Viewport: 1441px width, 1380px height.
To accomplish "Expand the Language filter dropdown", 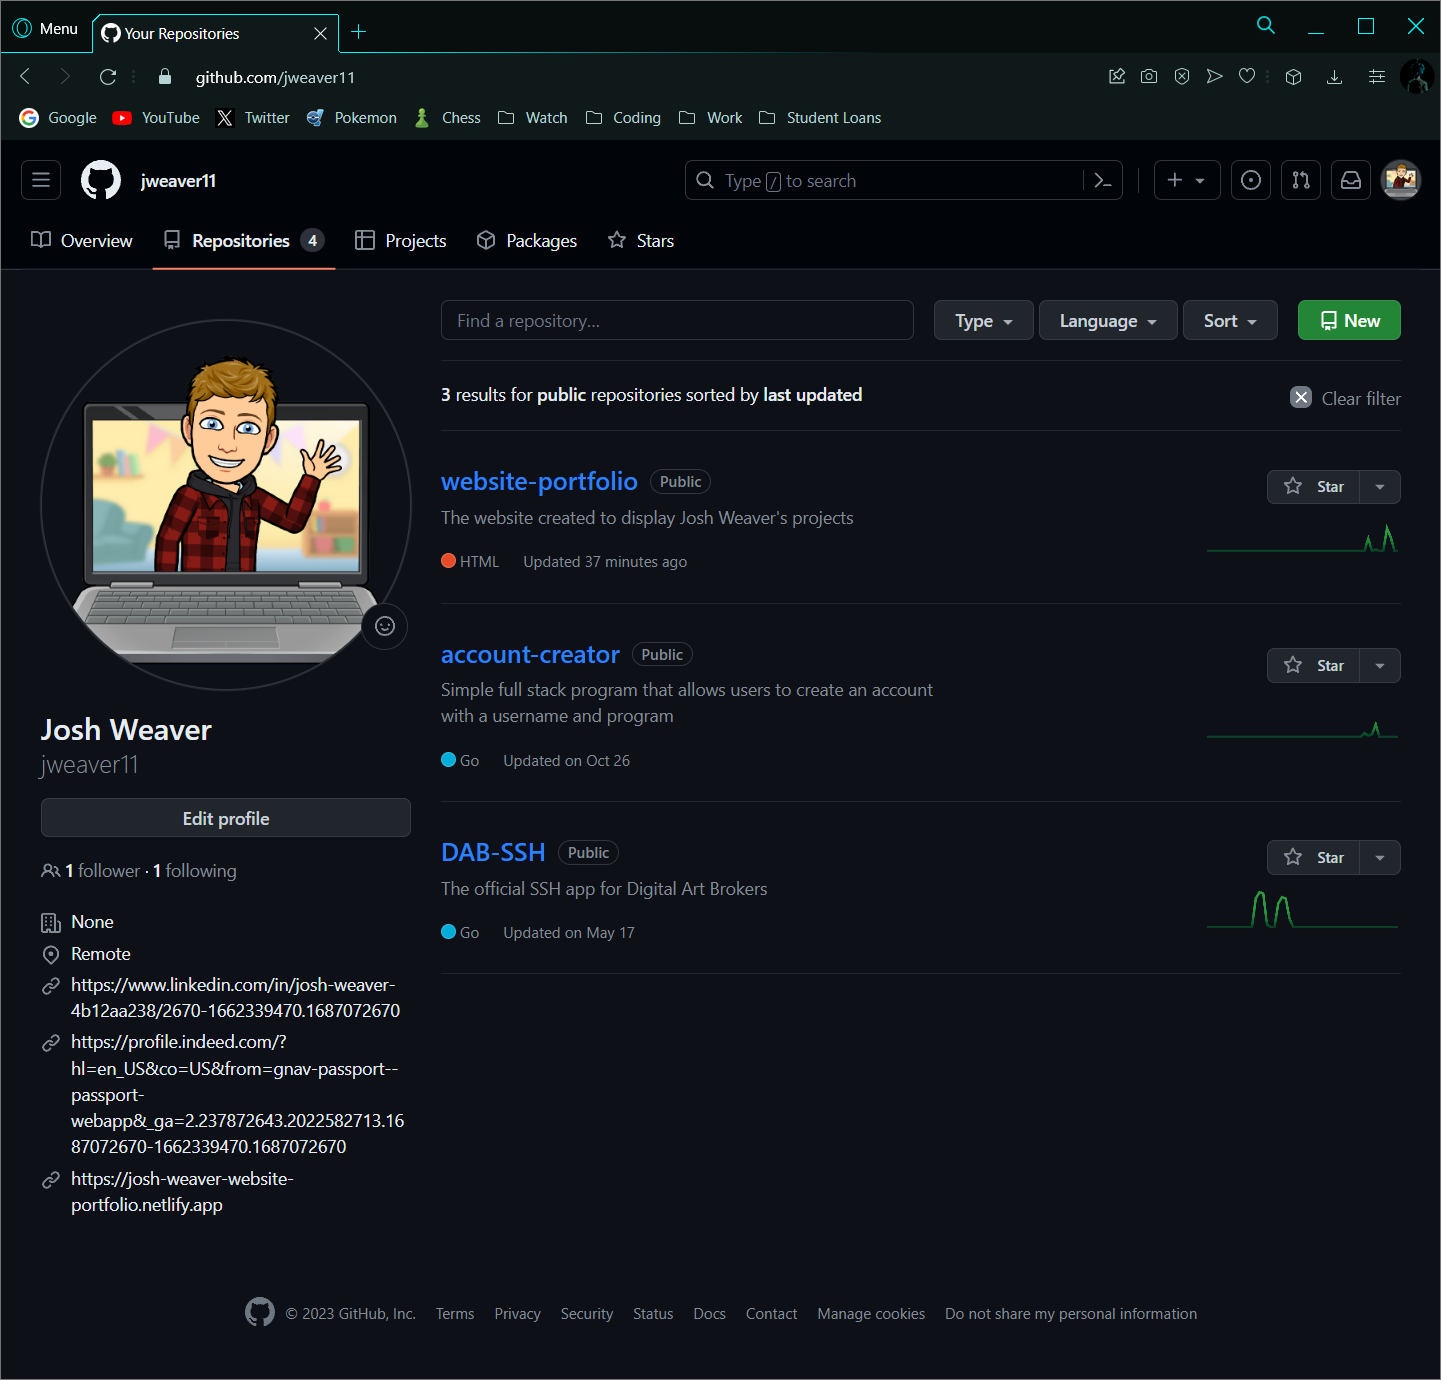I will [1108, 320].
